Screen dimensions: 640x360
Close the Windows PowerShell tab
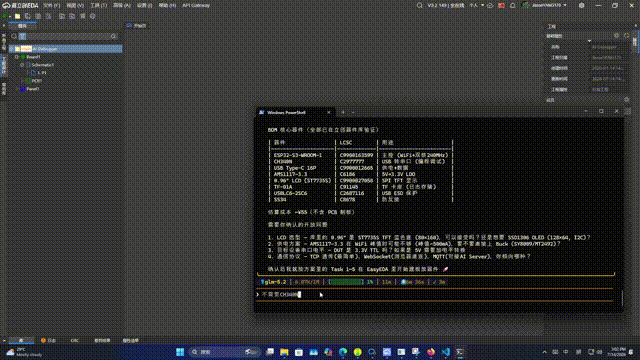329,113
